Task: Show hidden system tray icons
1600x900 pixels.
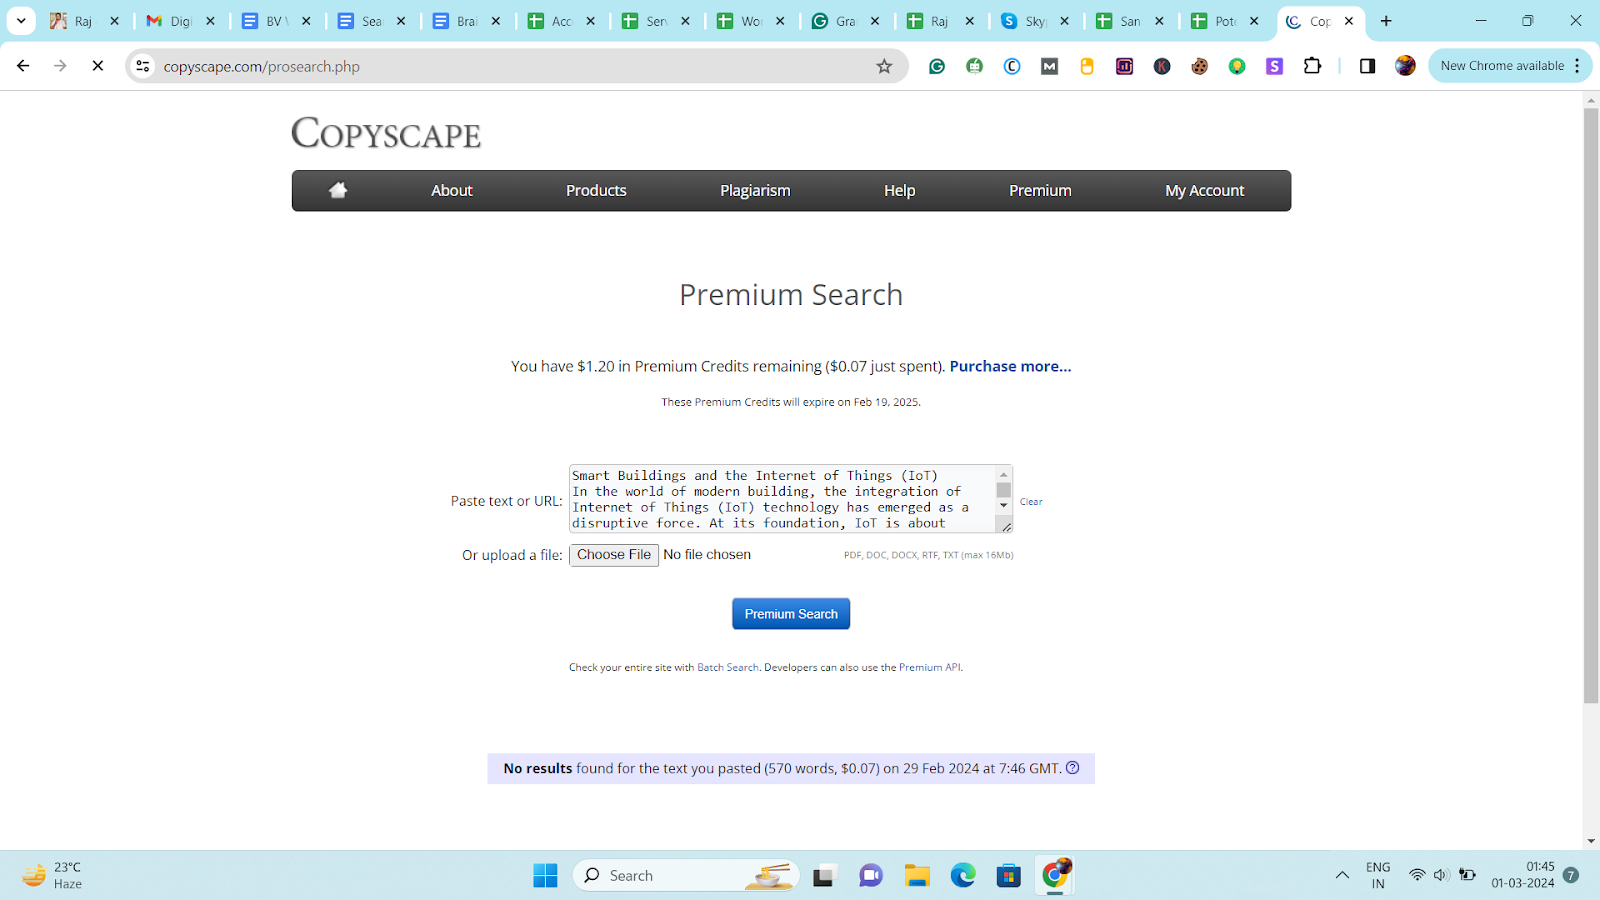Action: [x=1342, y=876]
